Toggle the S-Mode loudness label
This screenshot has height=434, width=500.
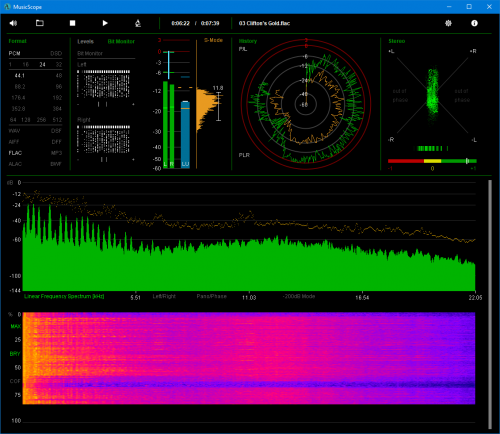pos(213,40)
